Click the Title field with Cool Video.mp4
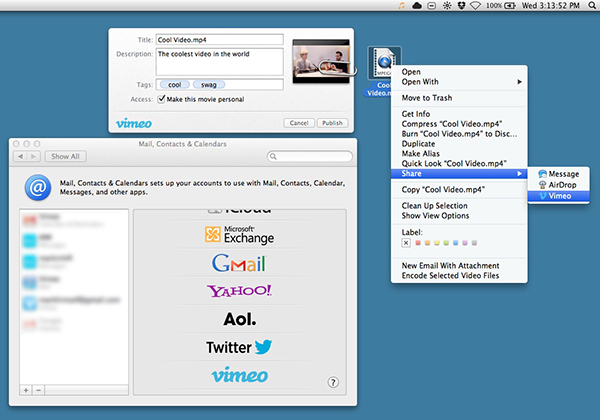This screenshot has width=600, height=420. point(220,40)
